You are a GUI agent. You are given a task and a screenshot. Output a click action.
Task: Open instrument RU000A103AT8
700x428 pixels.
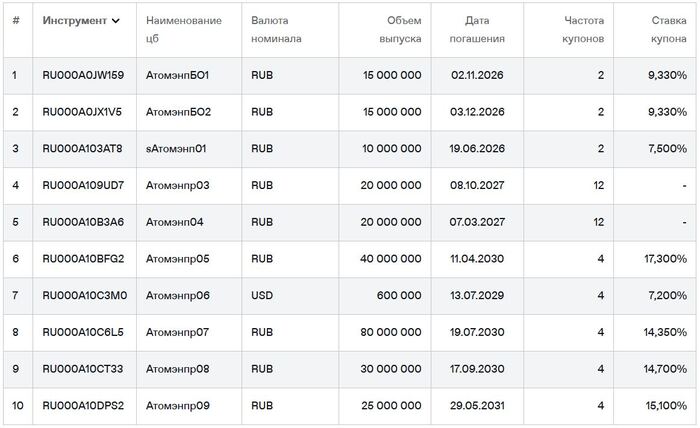click(x=82, y=149)
